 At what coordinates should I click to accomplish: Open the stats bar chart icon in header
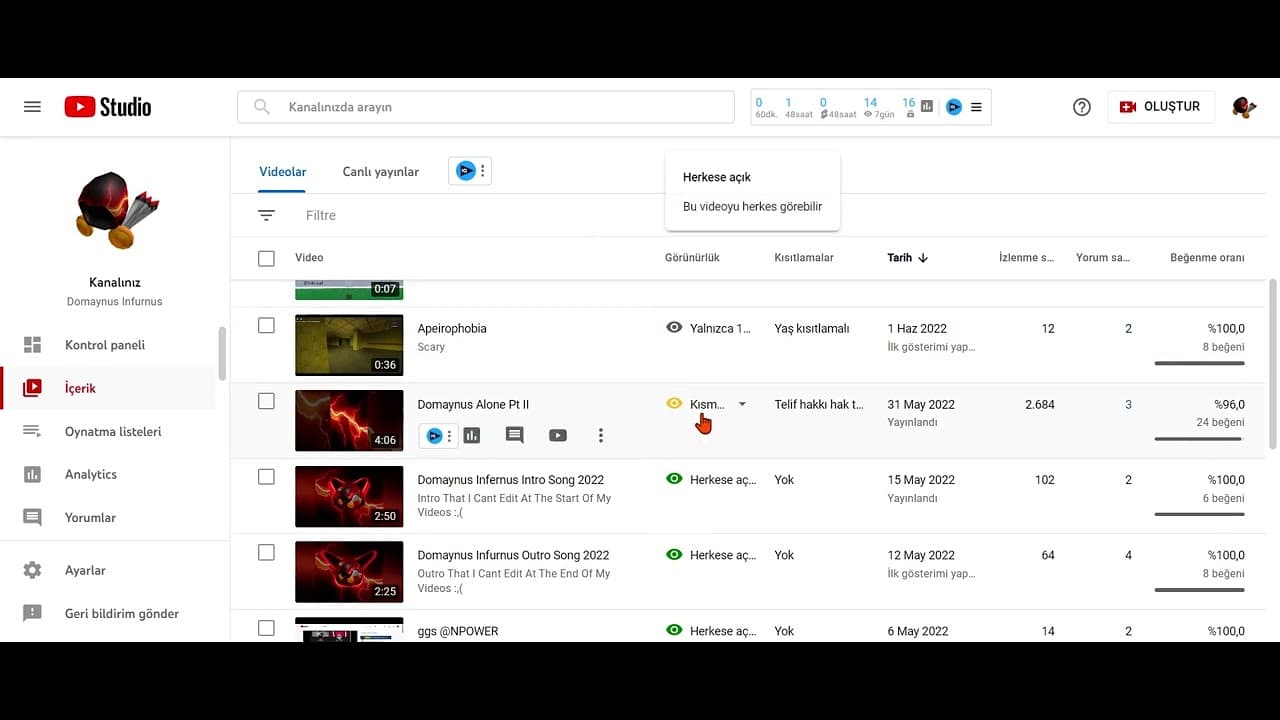click(927, 106)
